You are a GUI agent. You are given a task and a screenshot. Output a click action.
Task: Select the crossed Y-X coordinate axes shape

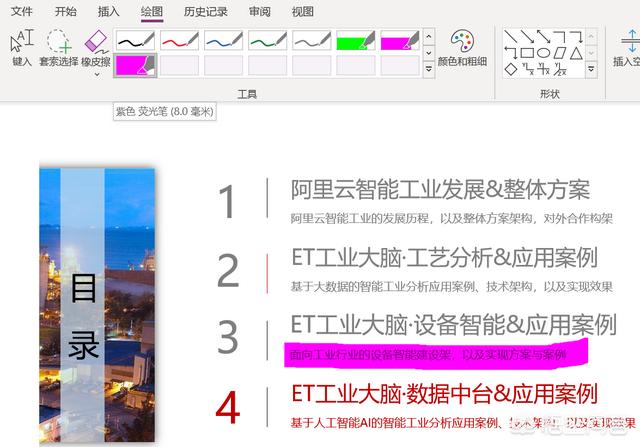coord(543,69)
